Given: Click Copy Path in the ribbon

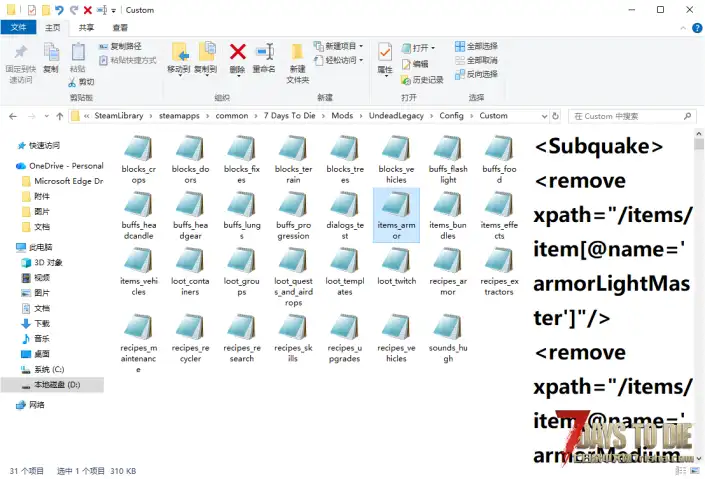Looking at the screenshot, I should [x=120, y=46].
